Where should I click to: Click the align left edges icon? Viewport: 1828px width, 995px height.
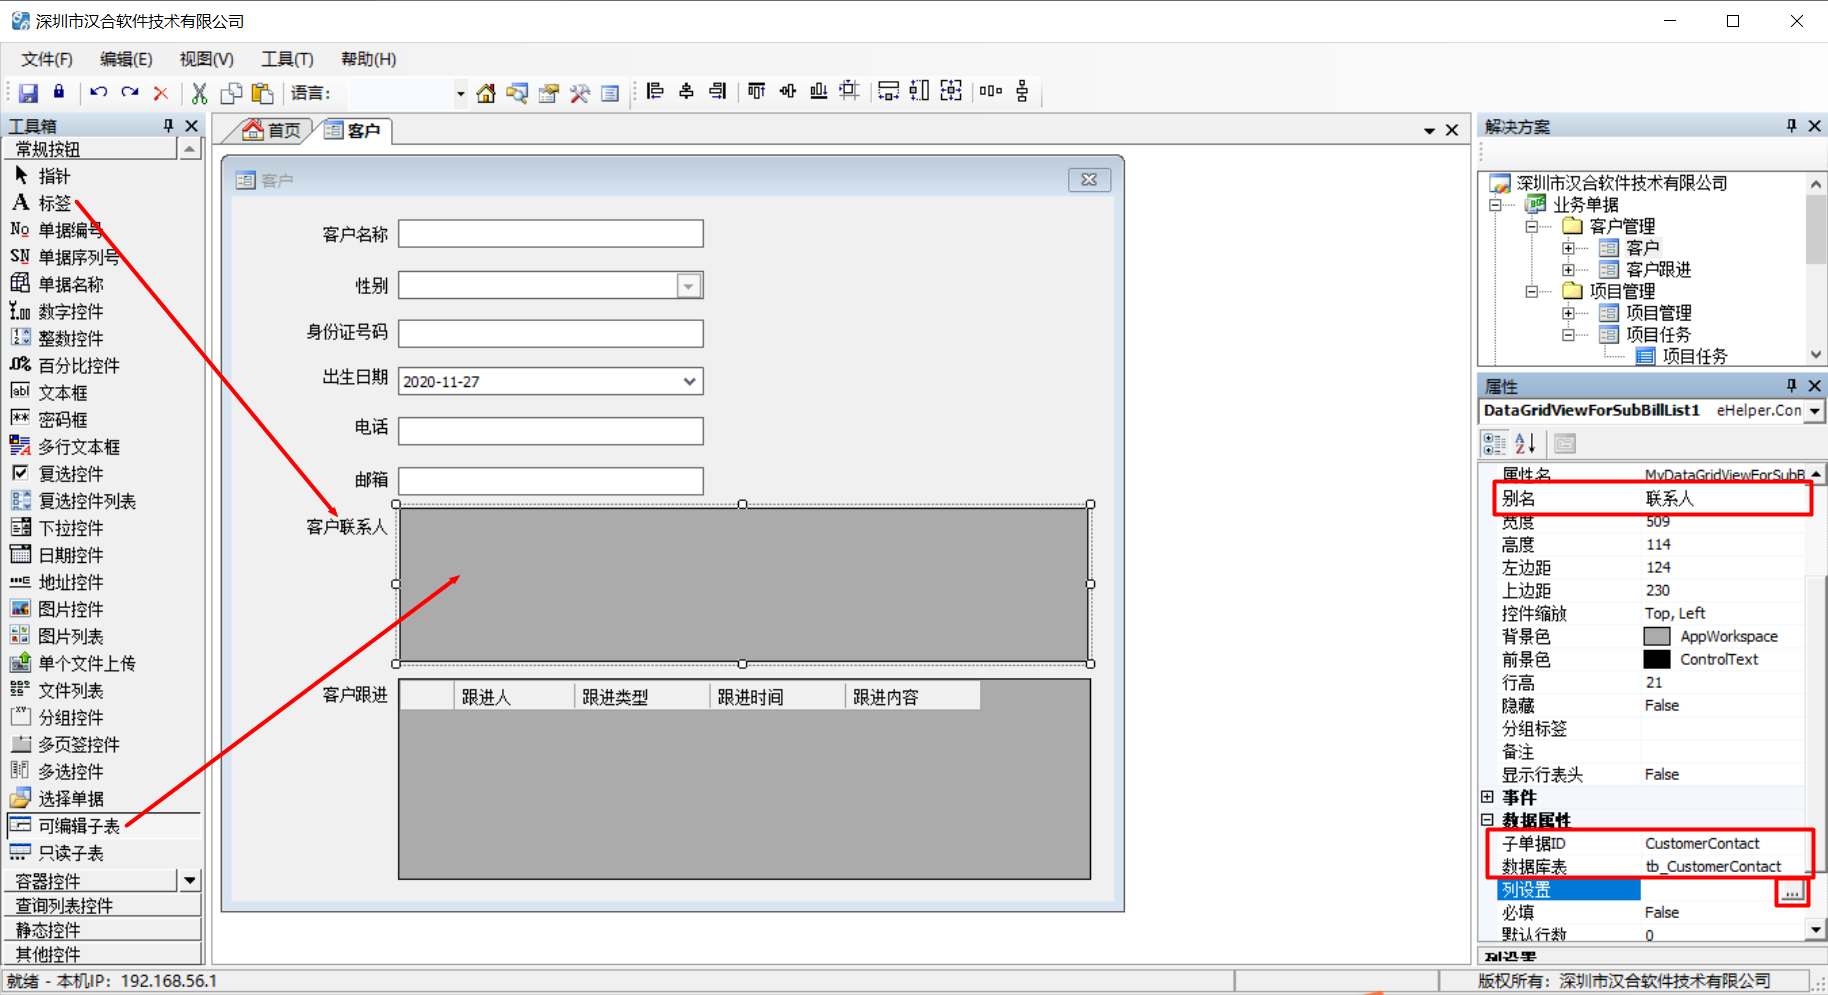pos(655,91)
